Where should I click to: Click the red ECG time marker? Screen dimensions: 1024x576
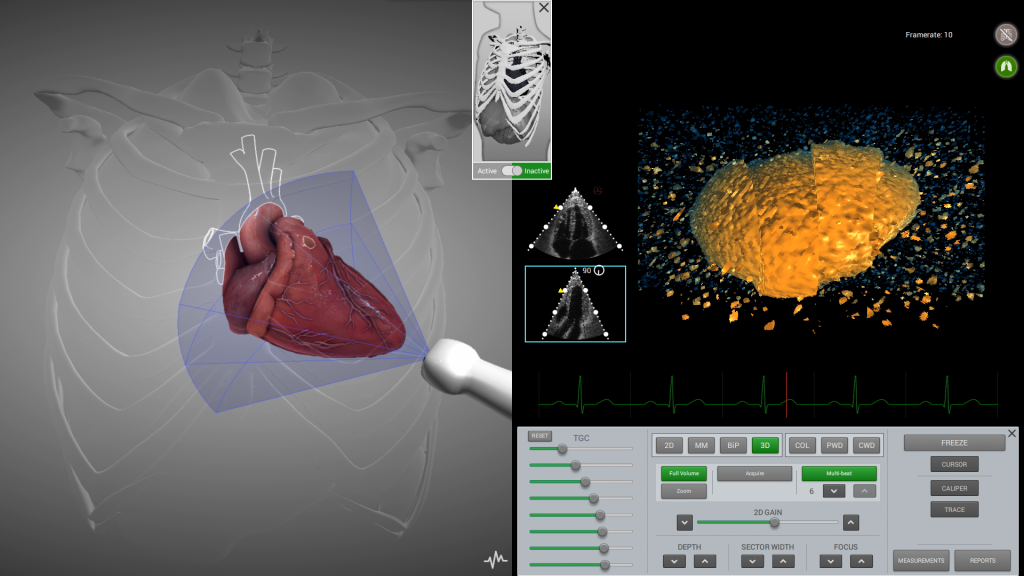coord(786,394)
